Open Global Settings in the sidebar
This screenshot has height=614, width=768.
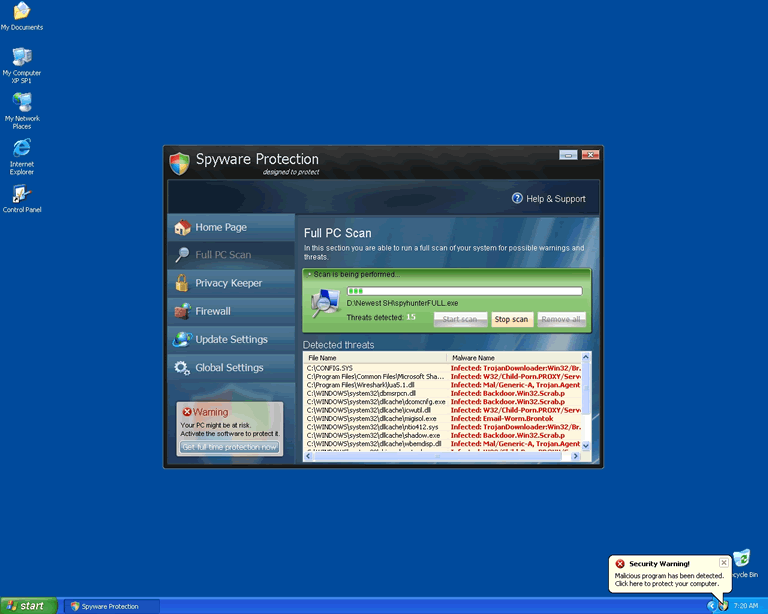[229, 367]
